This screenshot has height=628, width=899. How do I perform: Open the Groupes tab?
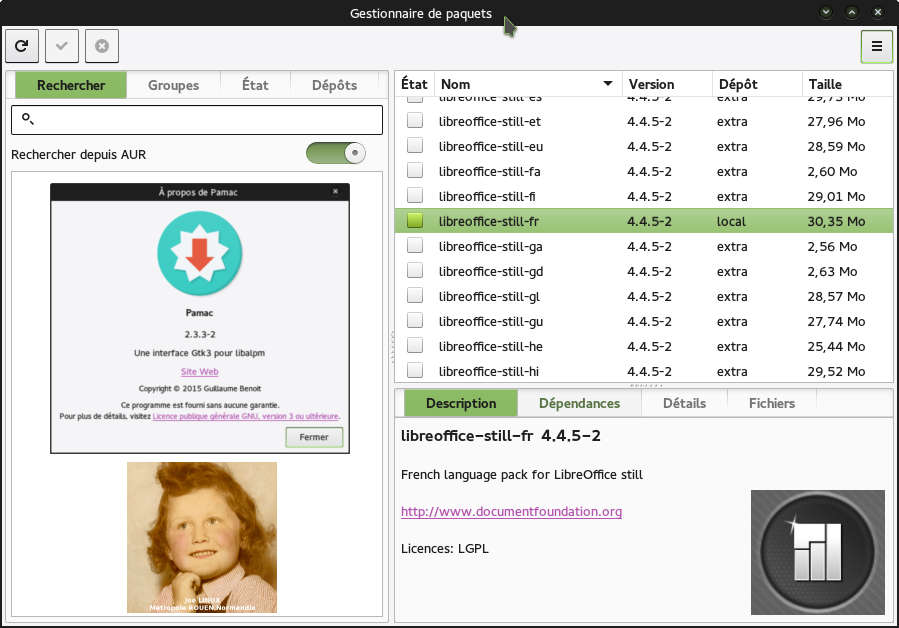pyautogui.click(x=173, y=85)
